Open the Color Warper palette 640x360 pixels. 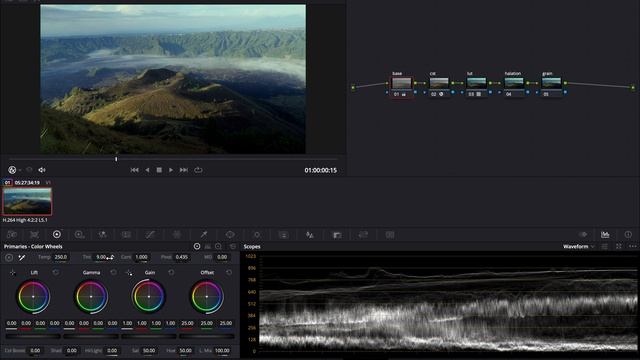click(x=177, y=235)
